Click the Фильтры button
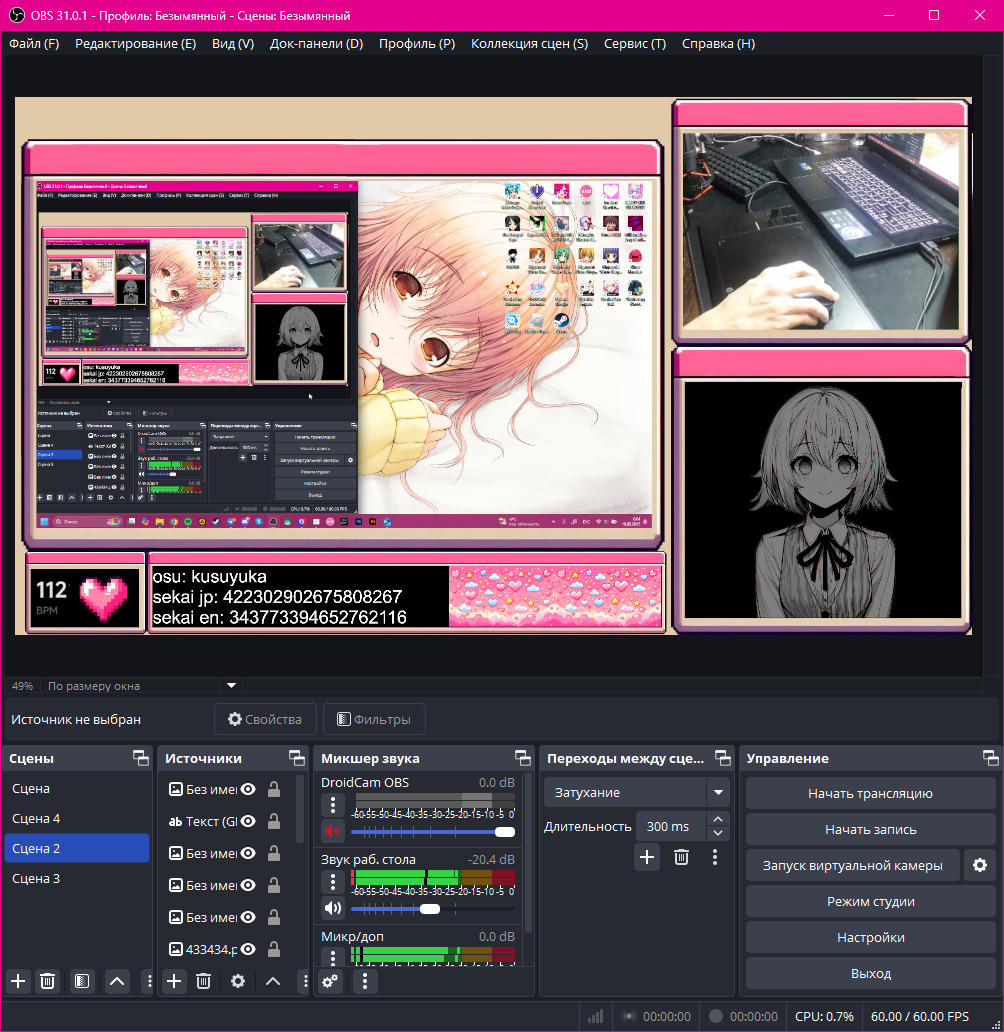This screenshot has height=1032, width=1004. pyautogui.click(x=374, y=719)
